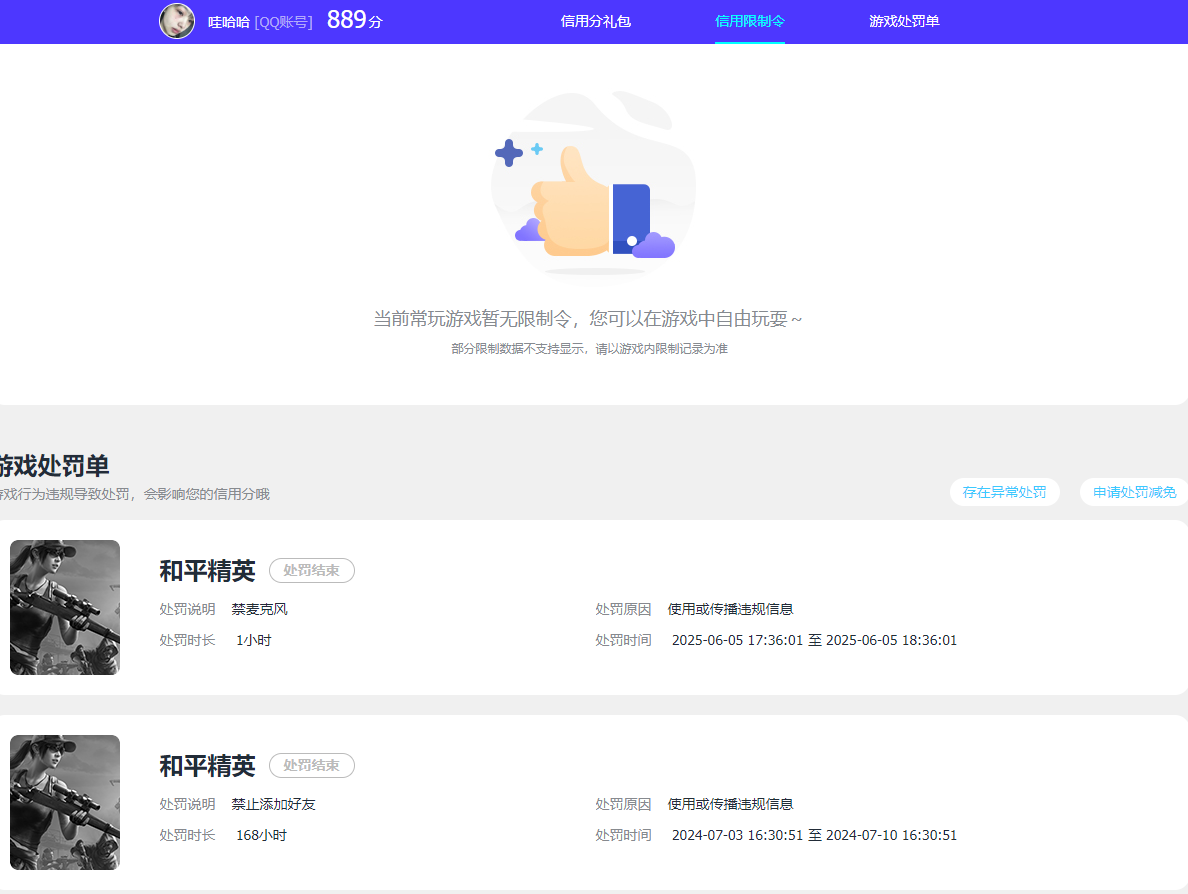Click the 处罚结束 badge on the second penalty
1188x894 pixels.
pyautogui.click(x=311, y=765)
